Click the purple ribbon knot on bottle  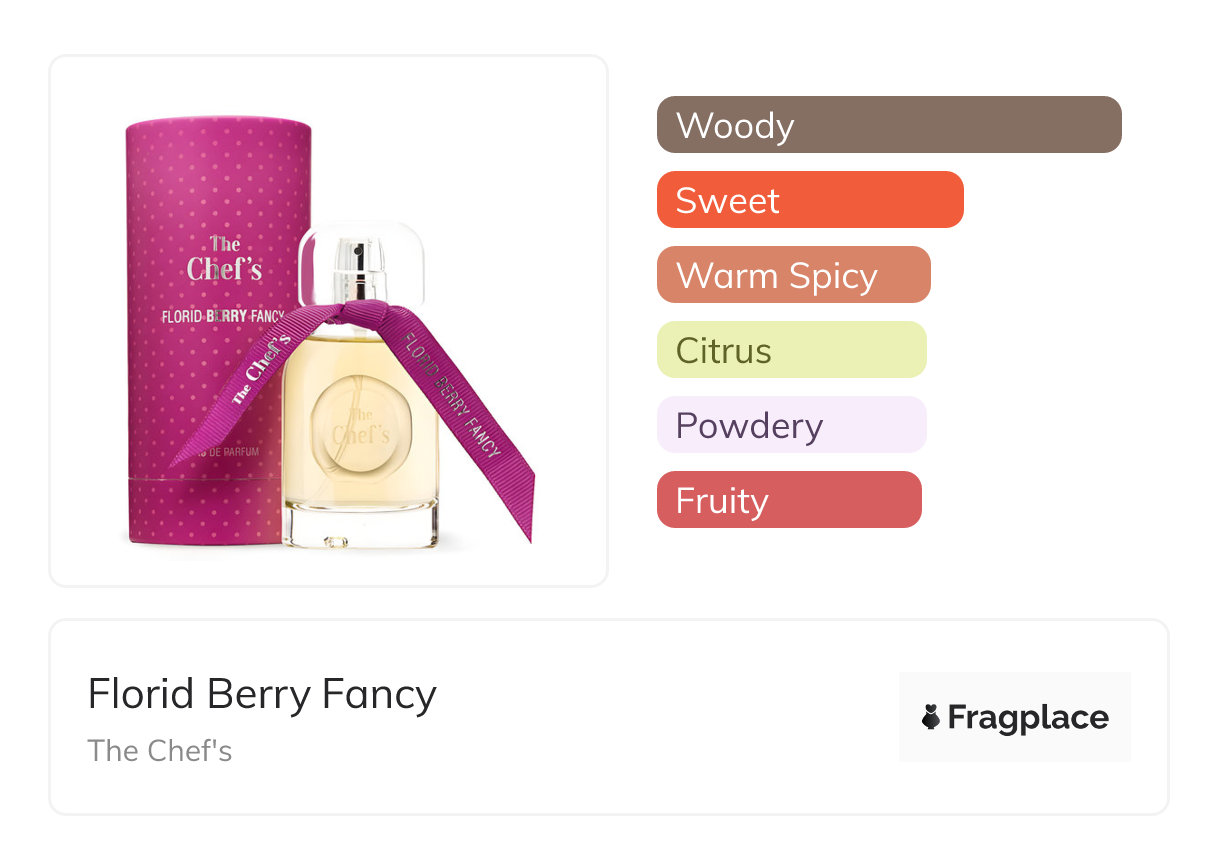(363, 316)
